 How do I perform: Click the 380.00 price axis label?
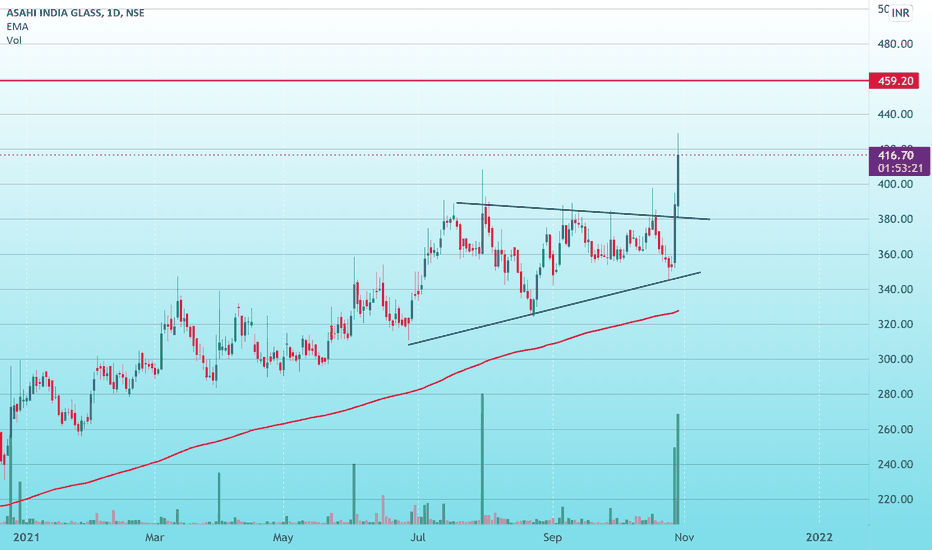pos(895,219)
